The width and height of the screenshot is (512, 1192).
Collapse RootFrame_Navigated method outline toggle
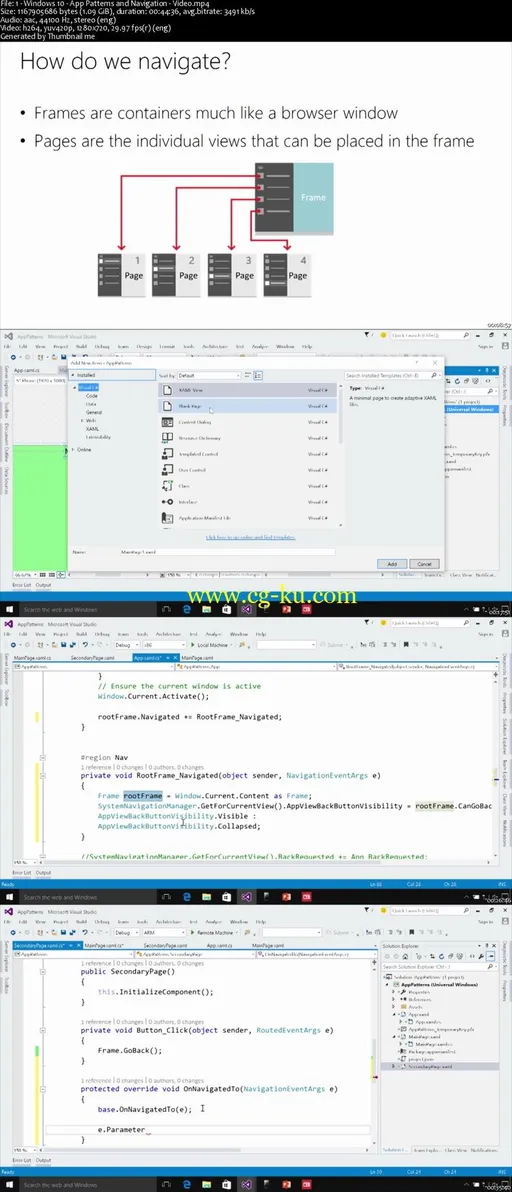(x=44, y=777)
